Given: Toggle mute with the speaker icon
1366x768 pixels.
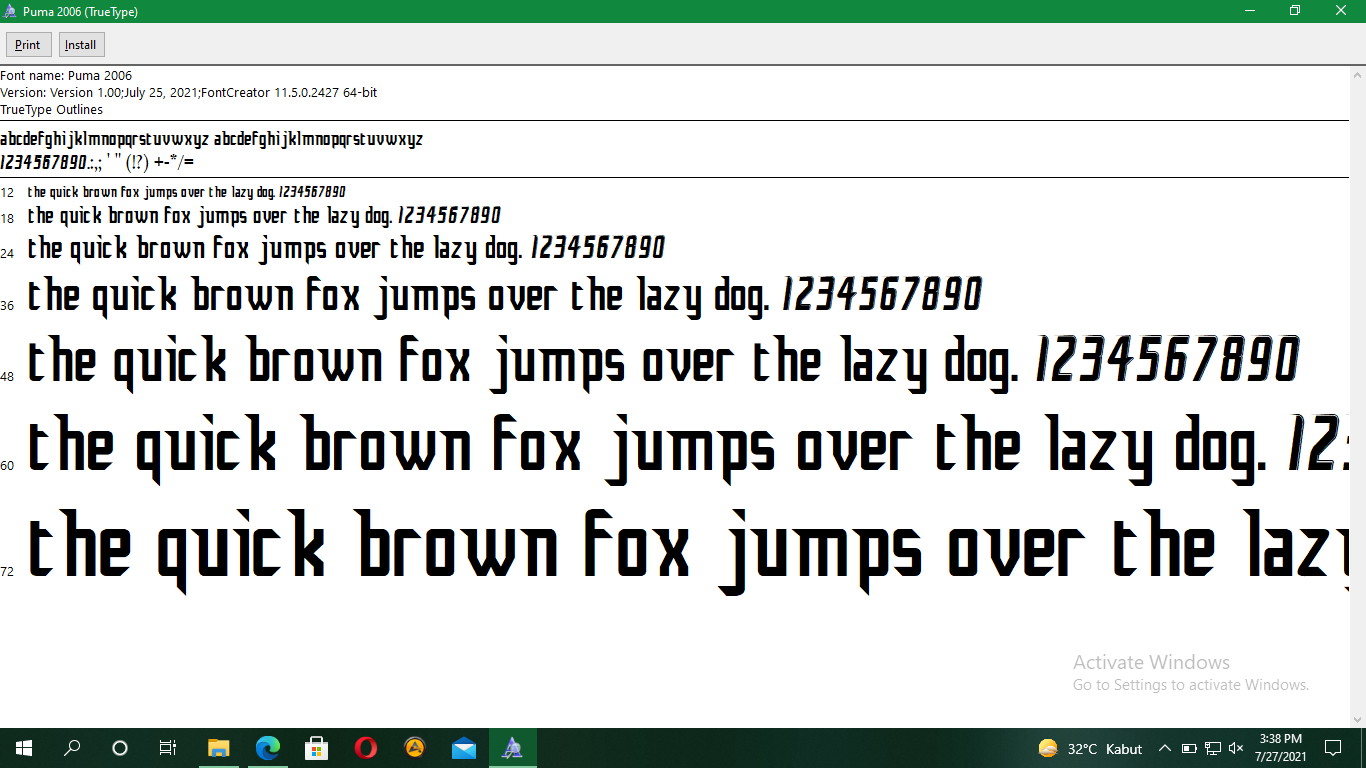Looking at the screenshot, I should click(1236, 747).
